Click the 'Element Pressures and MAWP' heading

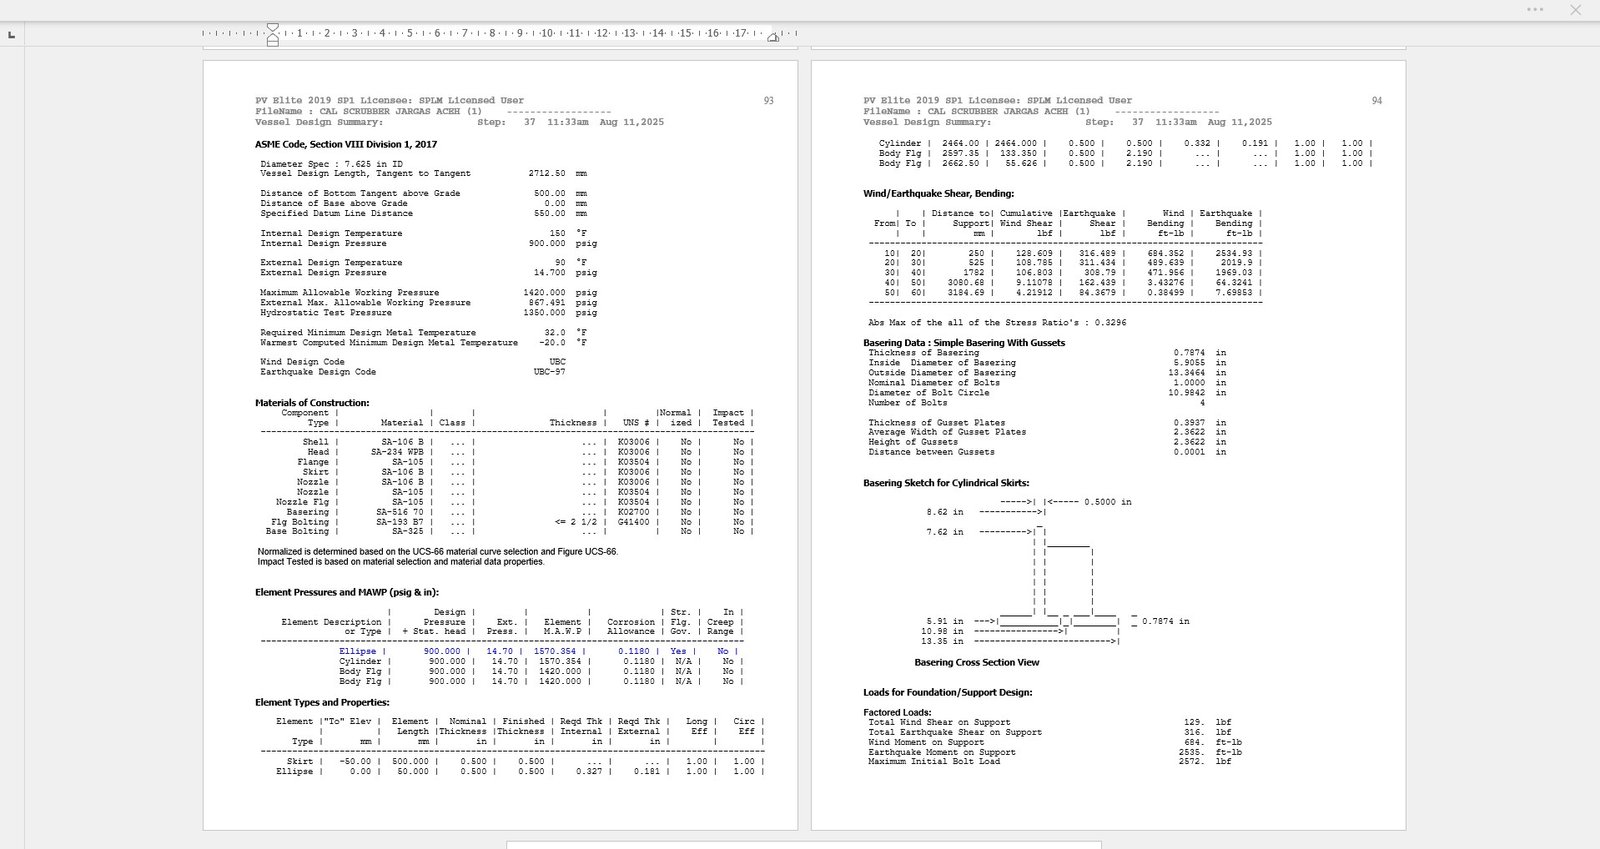346,593
